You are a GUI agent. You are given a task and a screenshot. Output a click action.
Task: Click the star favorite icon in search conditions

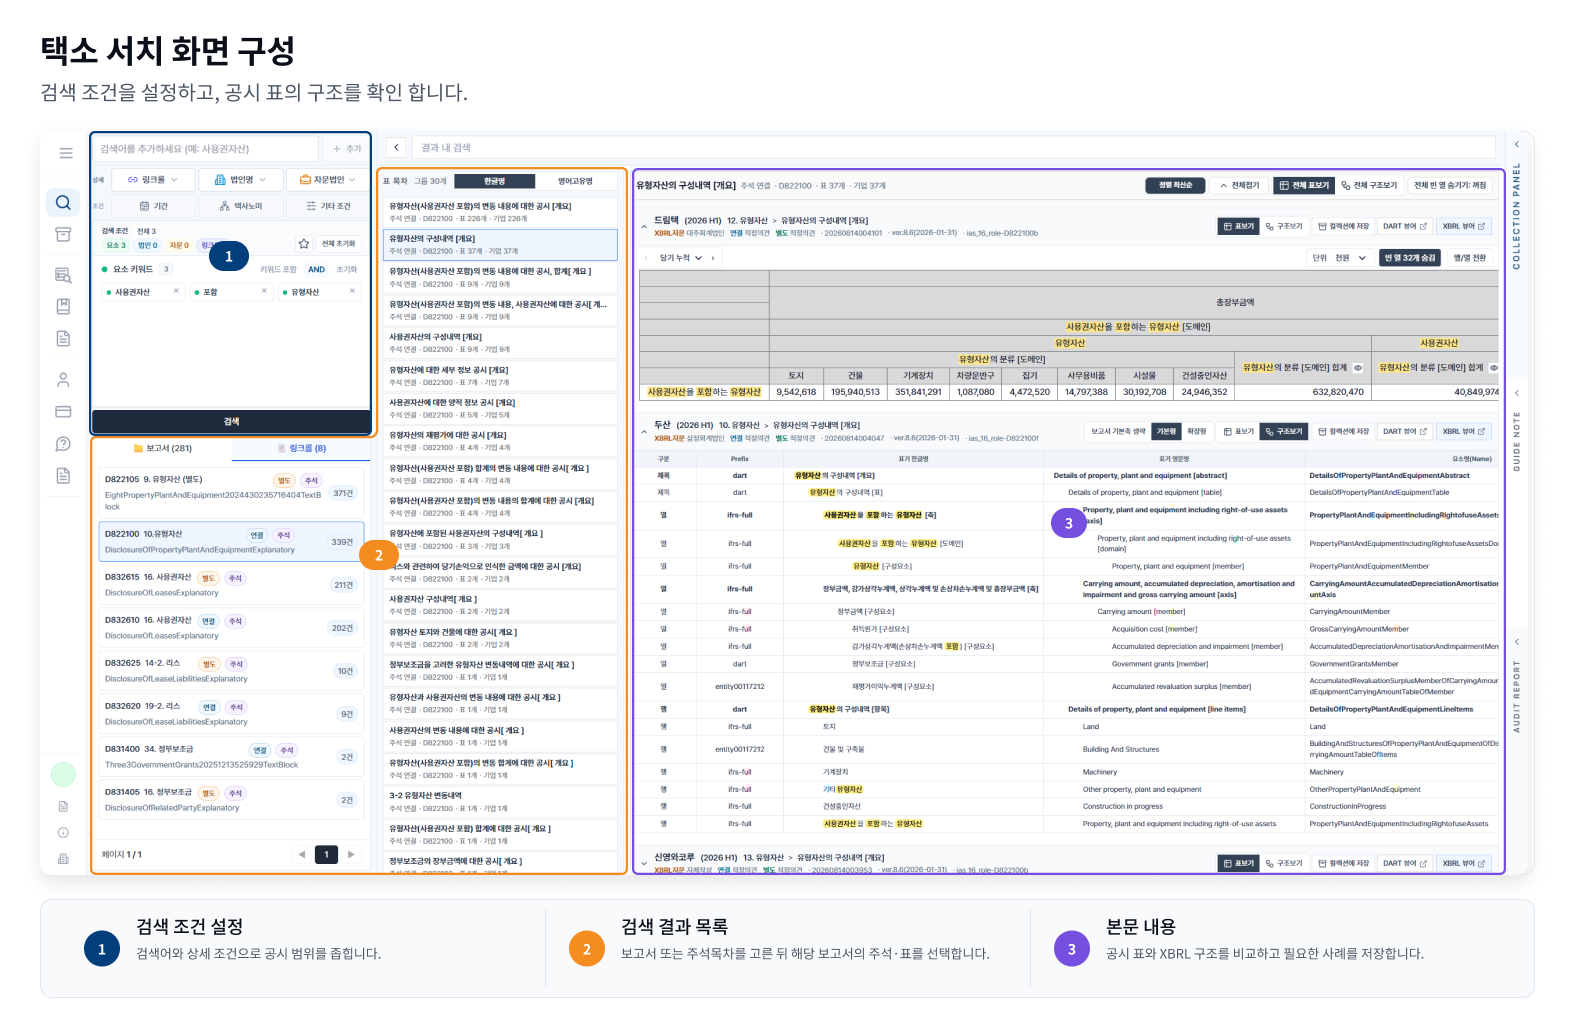click(304, 244)
